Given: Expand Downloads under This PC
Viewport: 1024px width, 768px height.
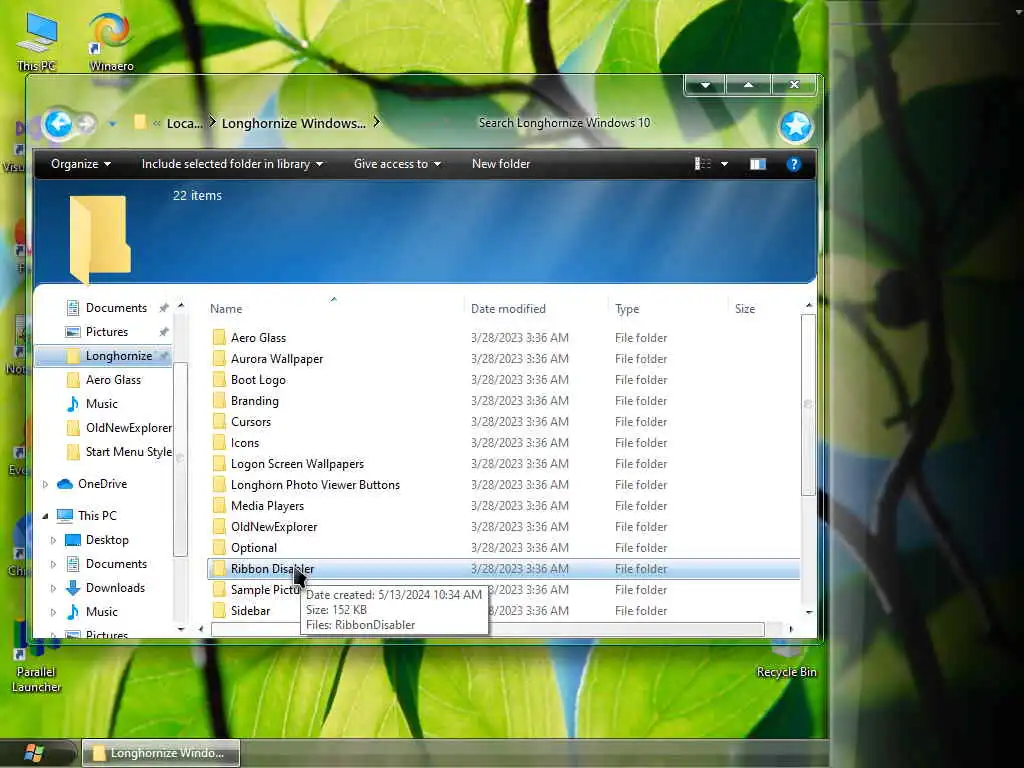Looking at the screenshot, I should (54, 588).
